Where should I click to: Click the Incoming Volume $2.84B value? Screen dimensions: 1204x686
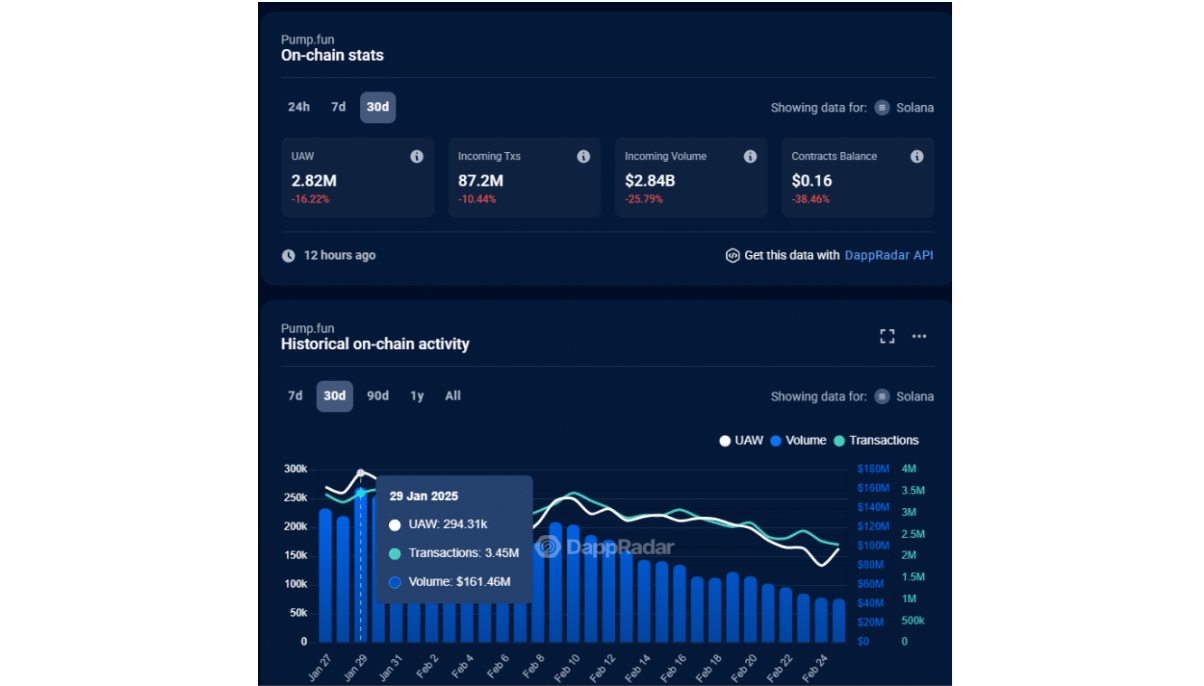tap(650, 181)
